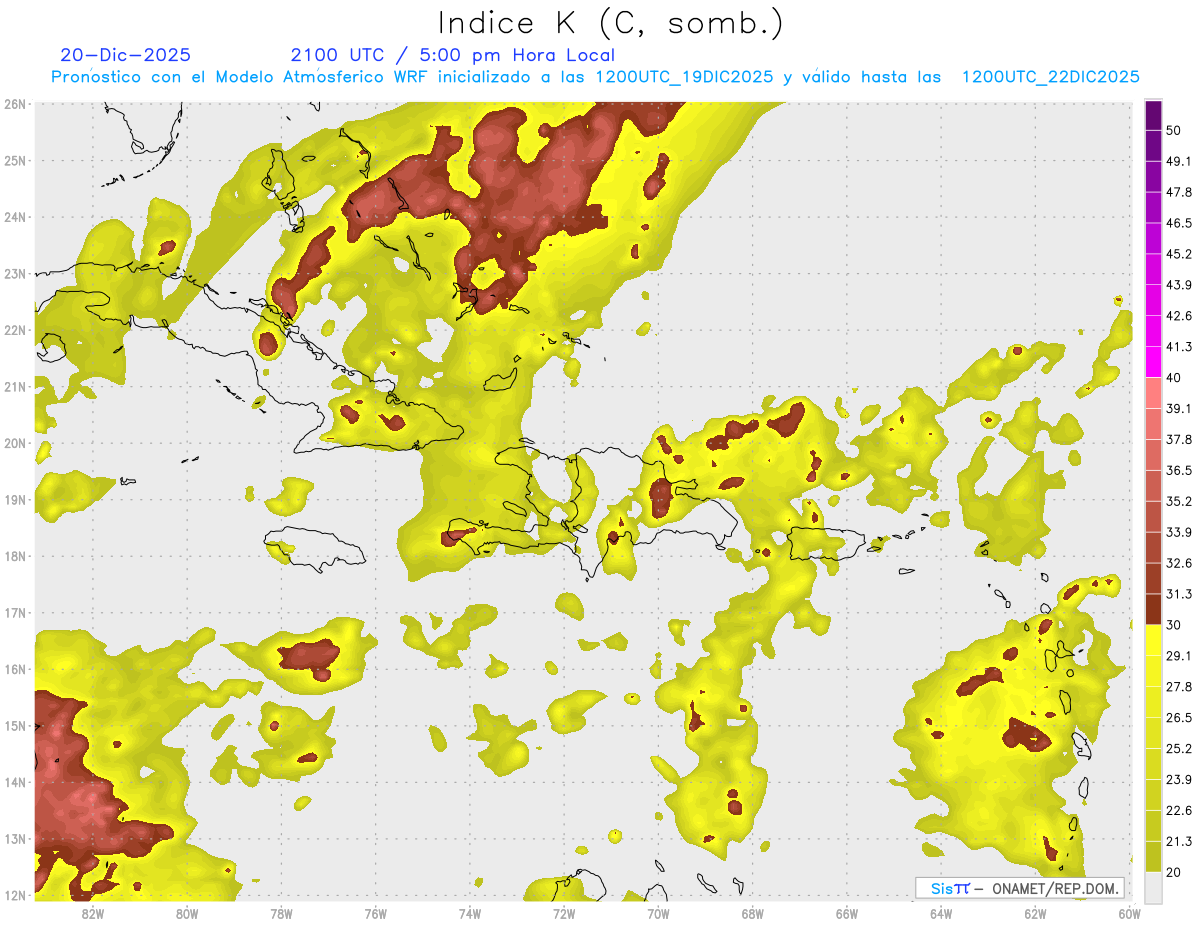This screenshot has width=1200, height=927.
Task: Click the color bar label '27.8'
Action: [1178, 687]
